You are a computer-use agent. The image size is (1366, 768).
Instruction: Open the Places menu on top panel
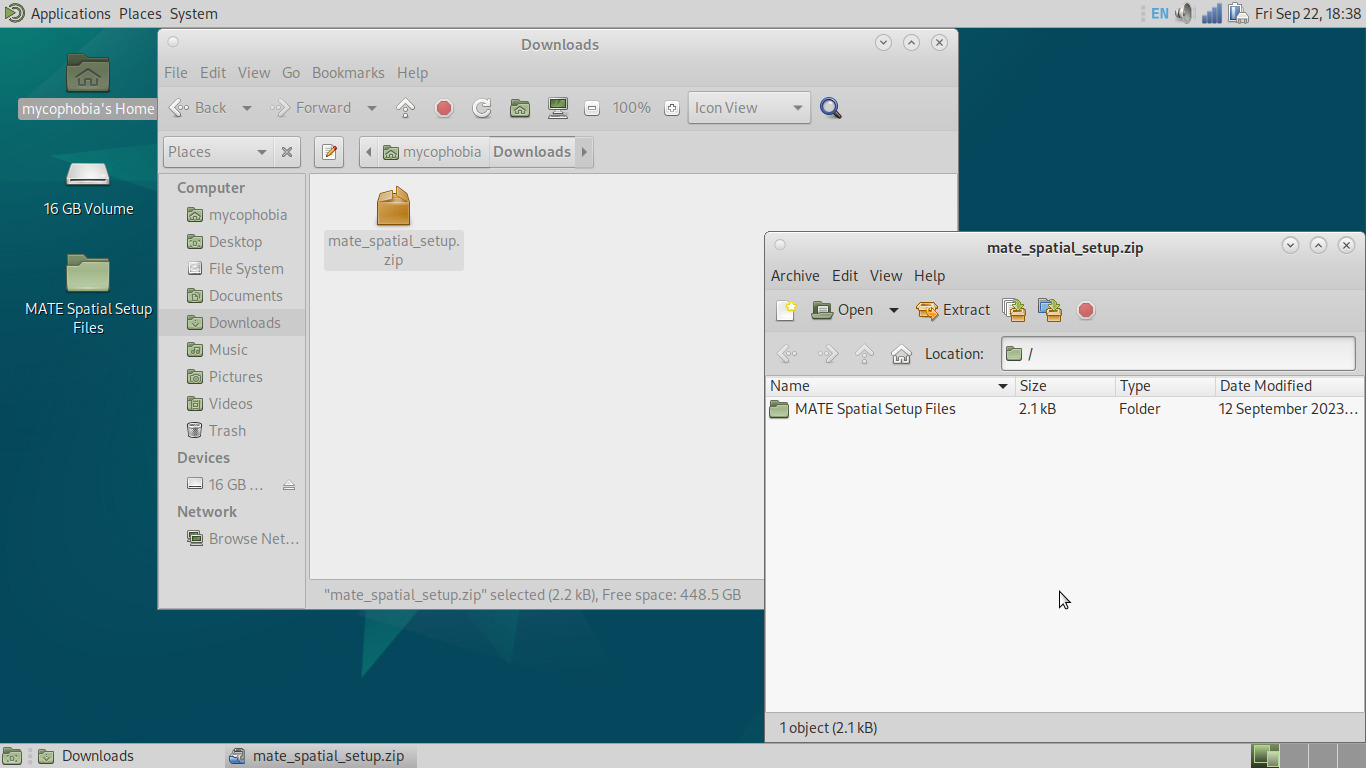(140, 14)
